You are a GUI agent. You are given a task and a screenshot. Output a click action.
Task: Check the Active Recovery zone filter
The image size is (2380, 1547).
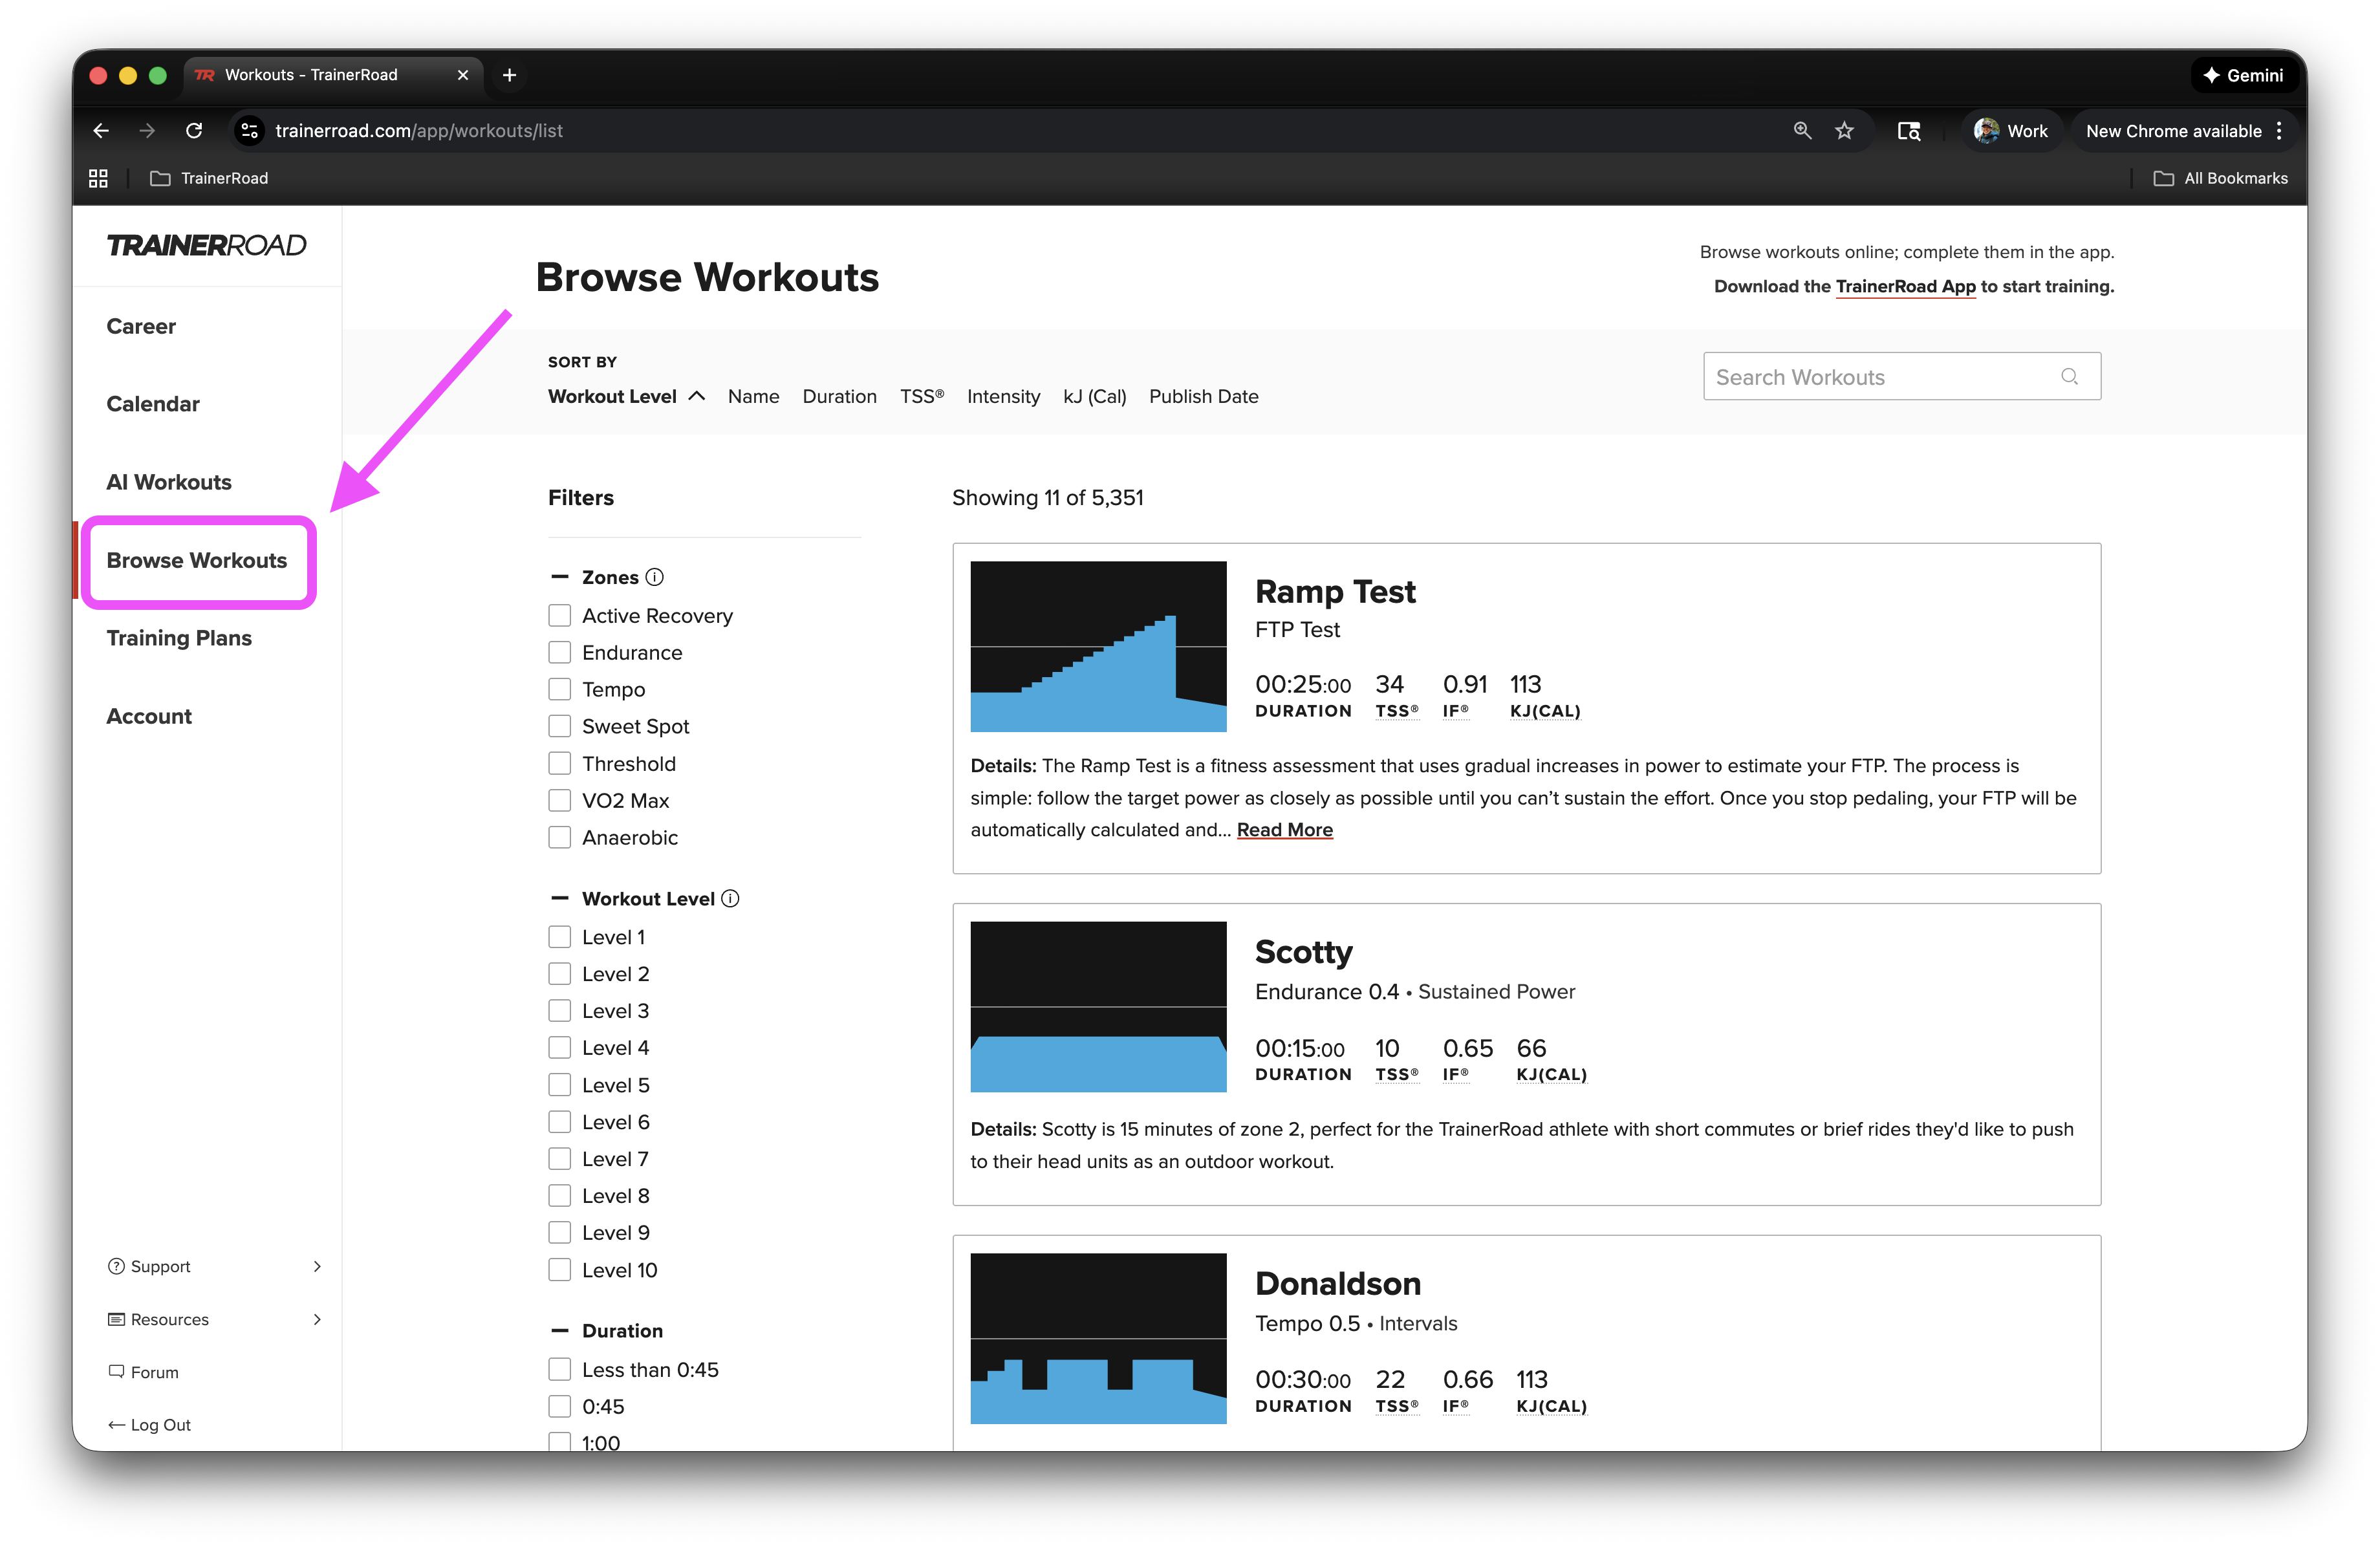point(560,615)
